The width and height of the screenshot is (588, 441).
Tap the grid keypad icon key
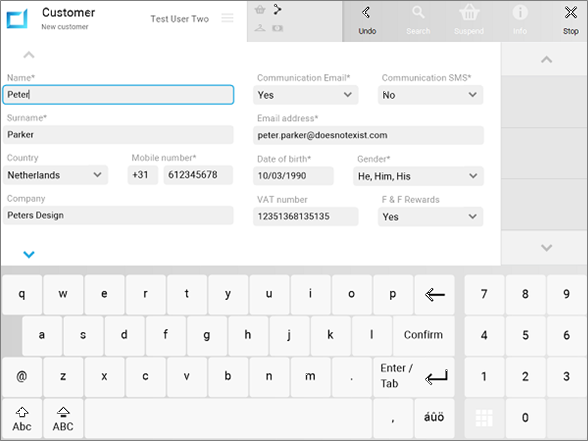(x=484, y=419)
